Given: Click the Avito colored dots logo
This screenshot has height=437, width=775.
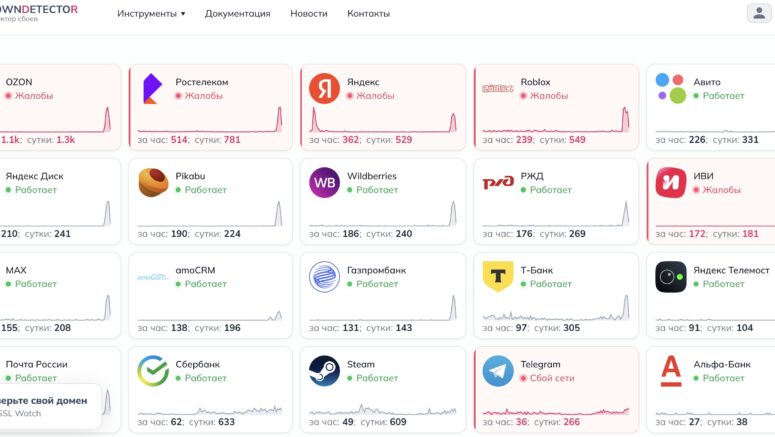Looking at the screenshot, I should (671, 88).
